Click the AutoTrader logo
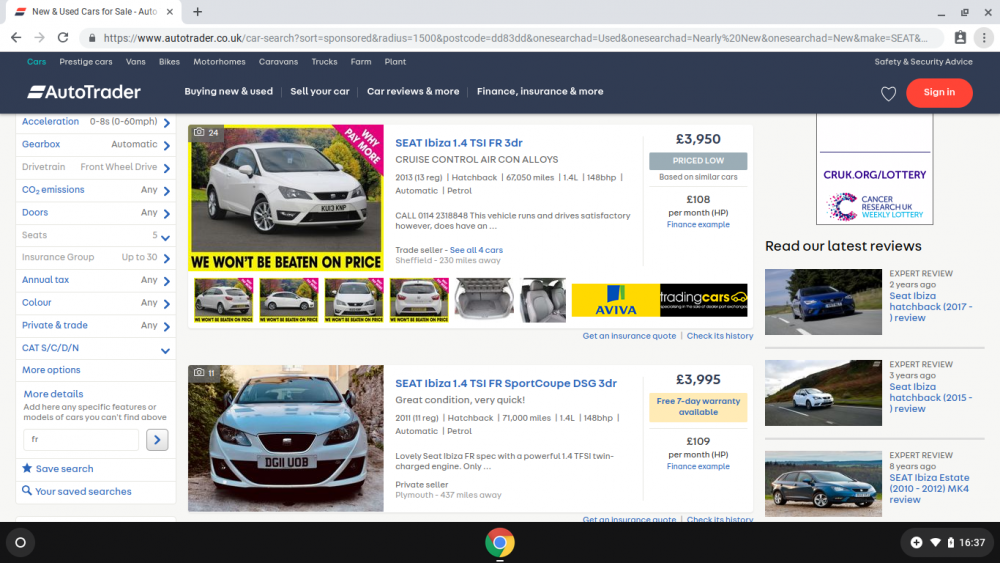This screenshot has height=563, width=1000. click(x=84, y=92)
